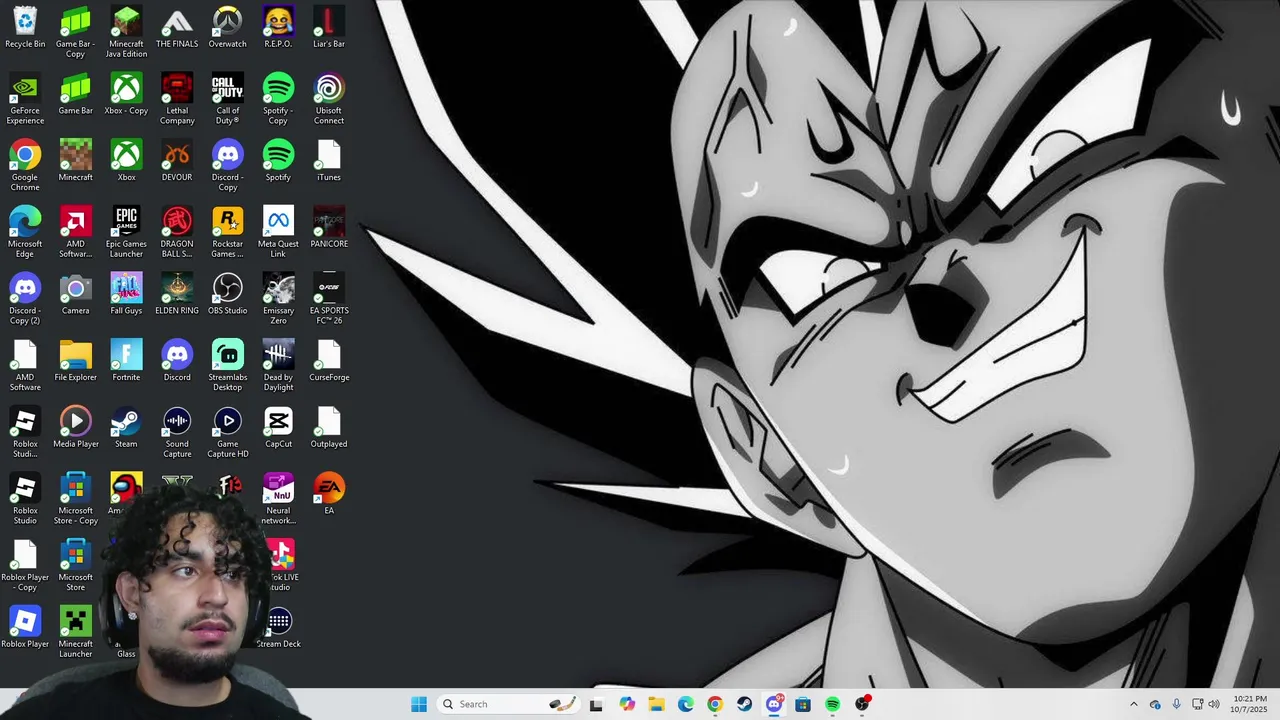Open the clock and date panel

click(x=1250, y=704)
